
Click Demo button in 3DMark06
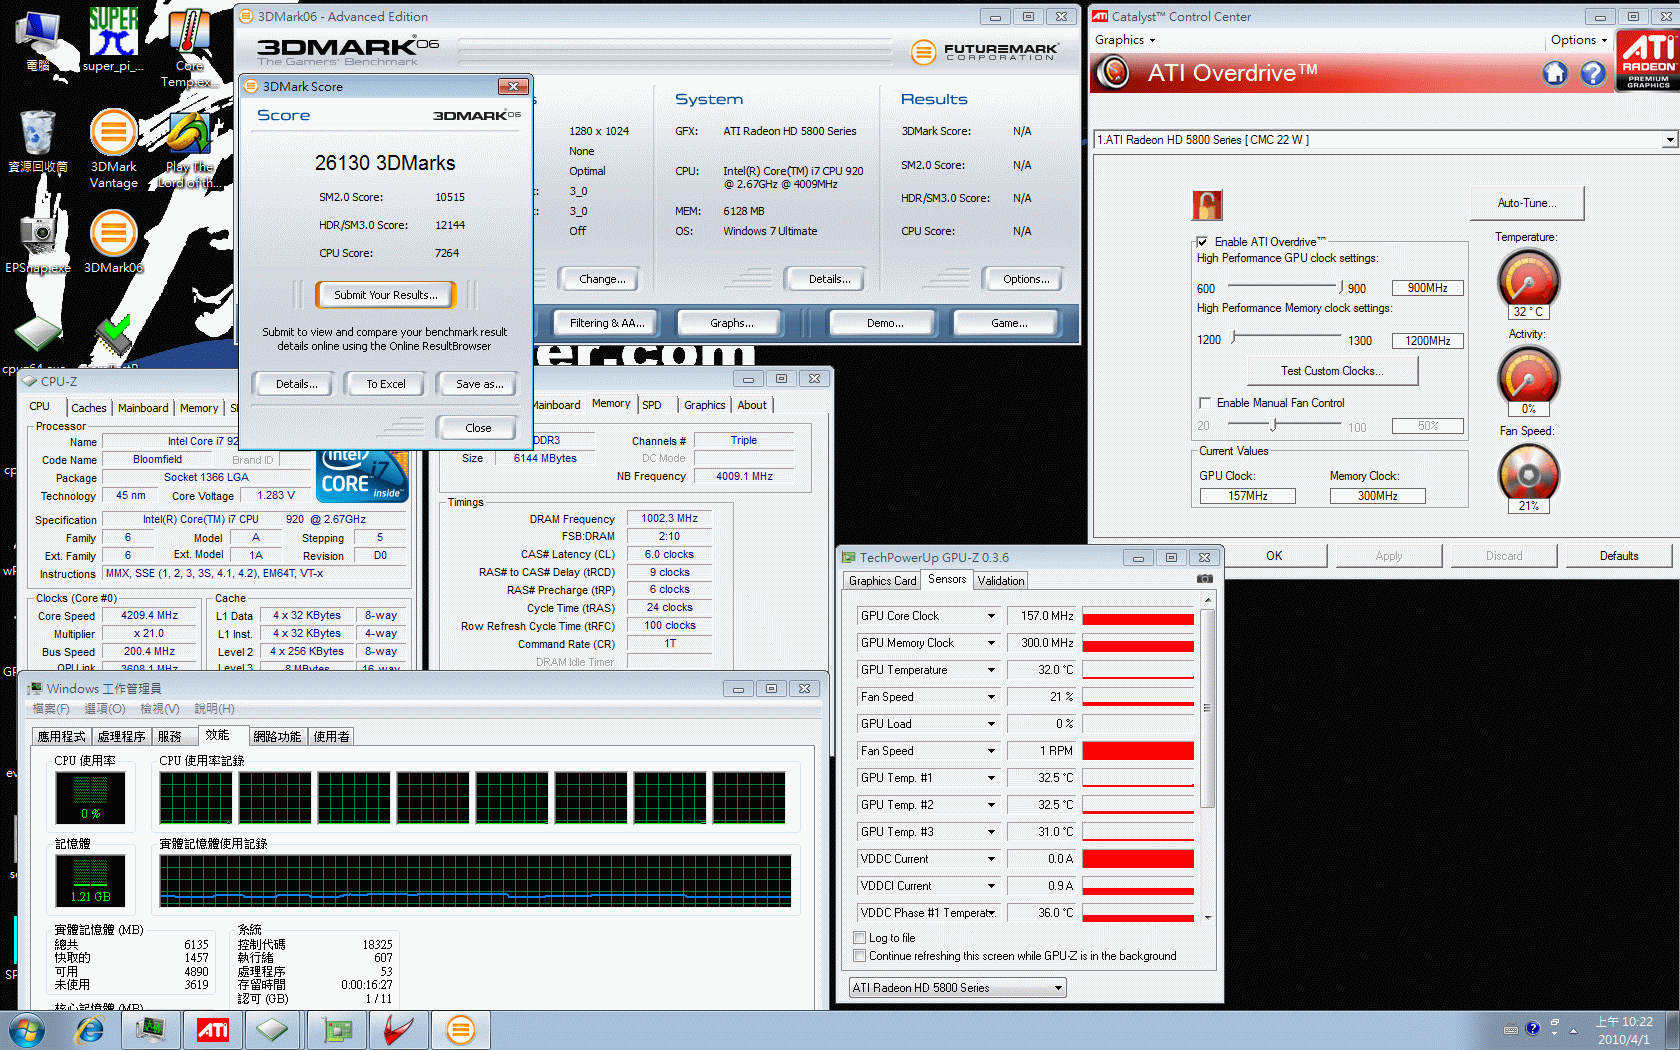coord(885,323)
